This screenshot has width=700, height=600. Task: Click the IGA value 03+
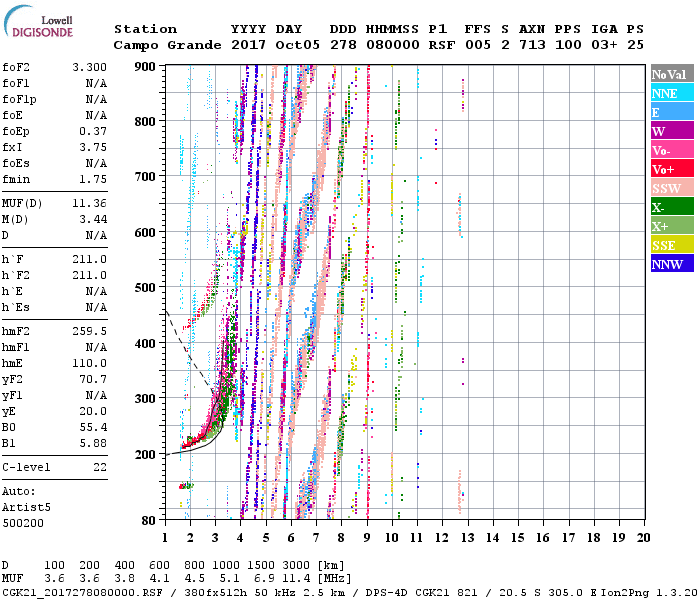click(x=604, y=45)
